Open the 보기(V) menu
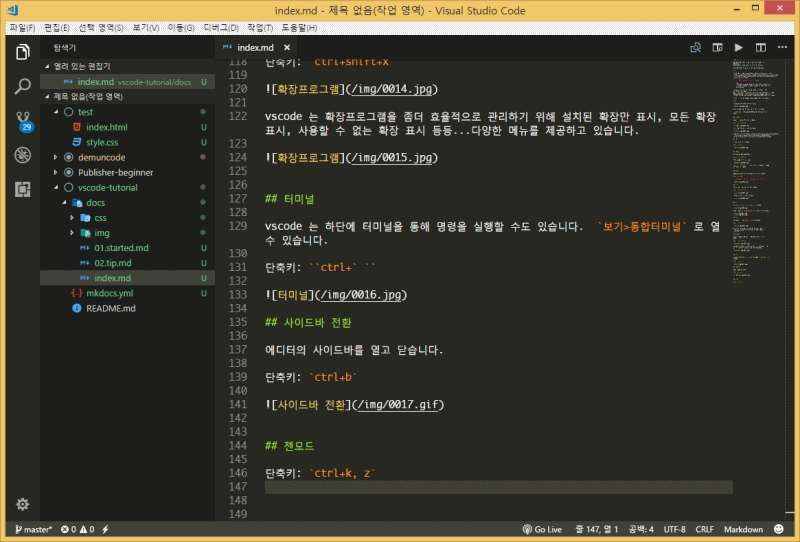This screenshot has height=542, width=800. click(145, 28)
